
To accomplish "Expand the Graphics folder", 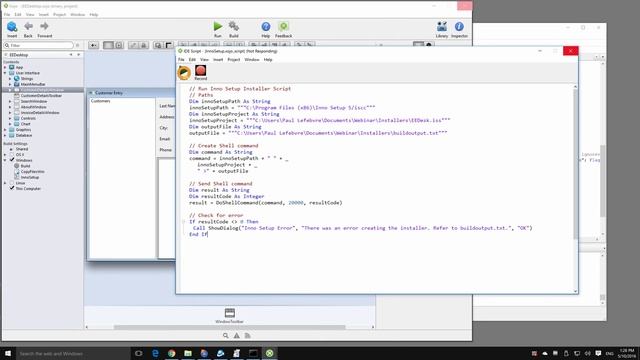I will pyautogui.click(x=5, y=130).
